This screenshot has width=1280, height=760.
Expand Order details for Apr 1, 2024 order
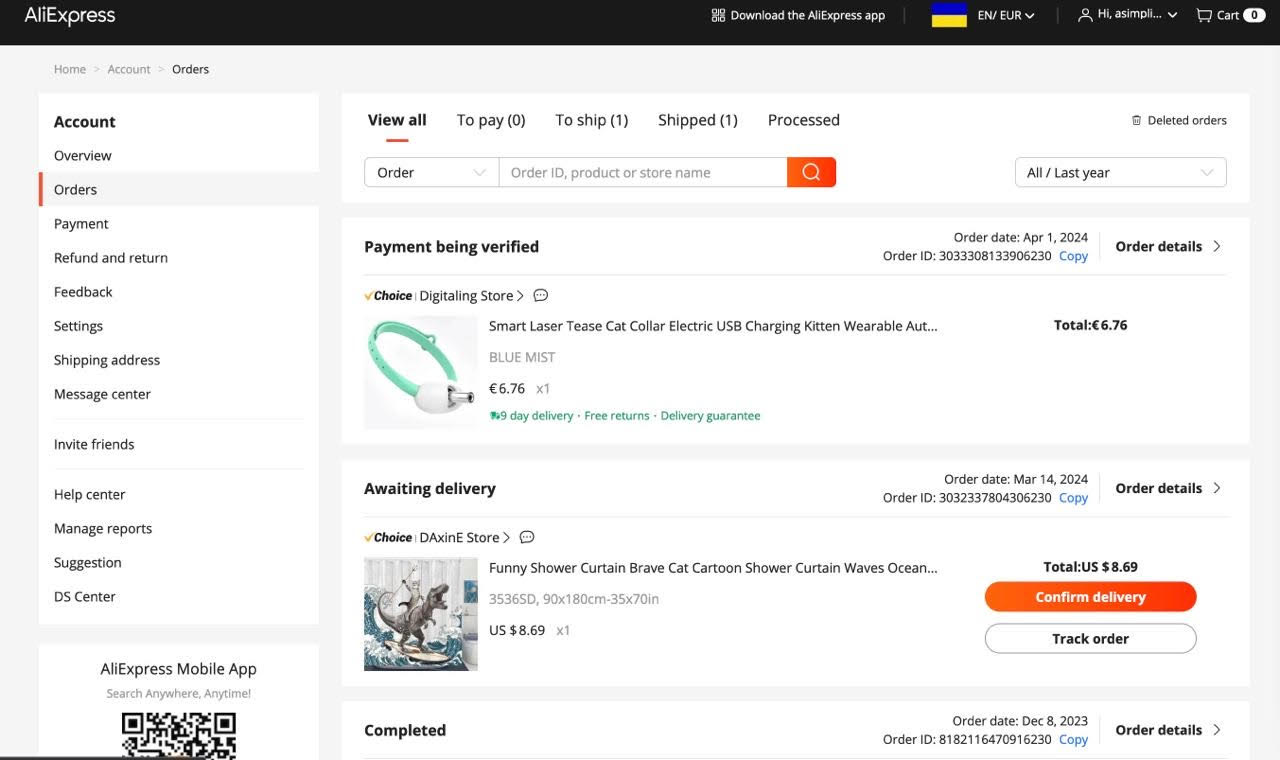(1168, 246)
